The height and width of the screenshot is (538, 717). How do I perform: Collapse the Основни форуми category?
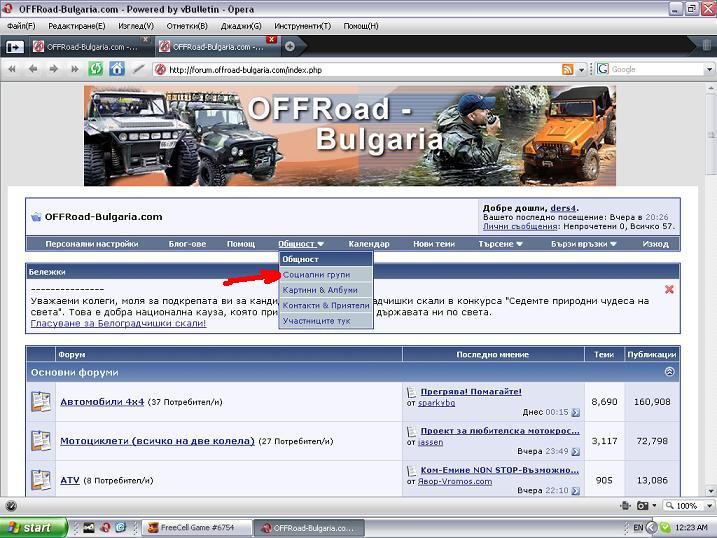coord(669,372)
